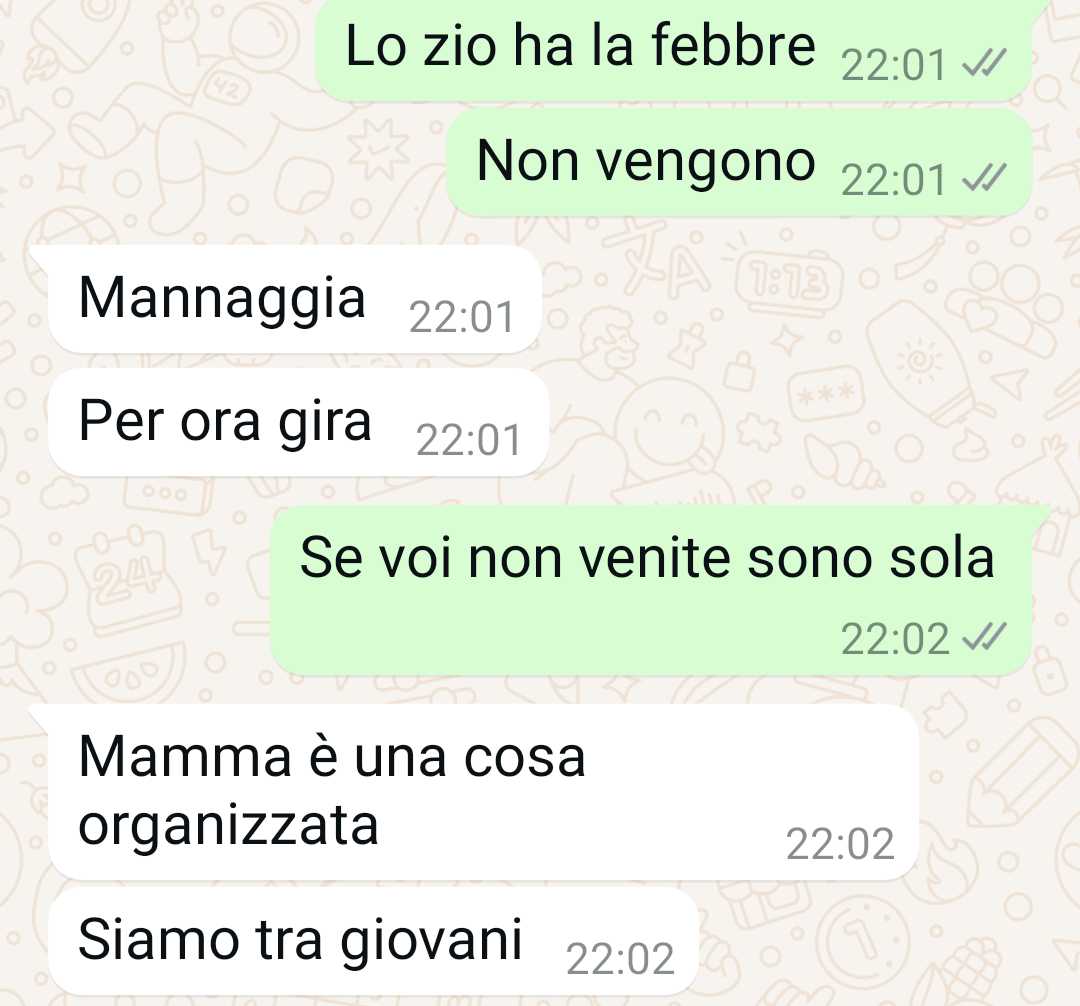Tap the word 'febbre' in the sent message
The width and height of the screenshot is (1080, 1006).
(733, 45)
